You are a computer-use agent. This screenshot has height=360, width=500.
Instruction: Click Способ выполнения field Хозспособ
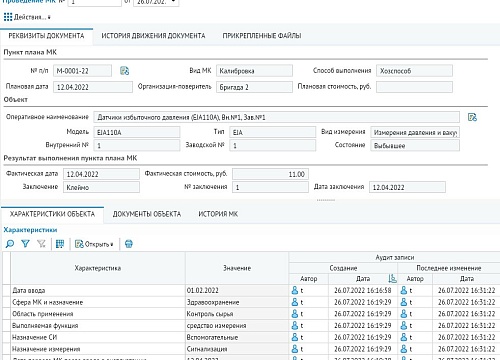pyautogui.click(x=414, y=71)
